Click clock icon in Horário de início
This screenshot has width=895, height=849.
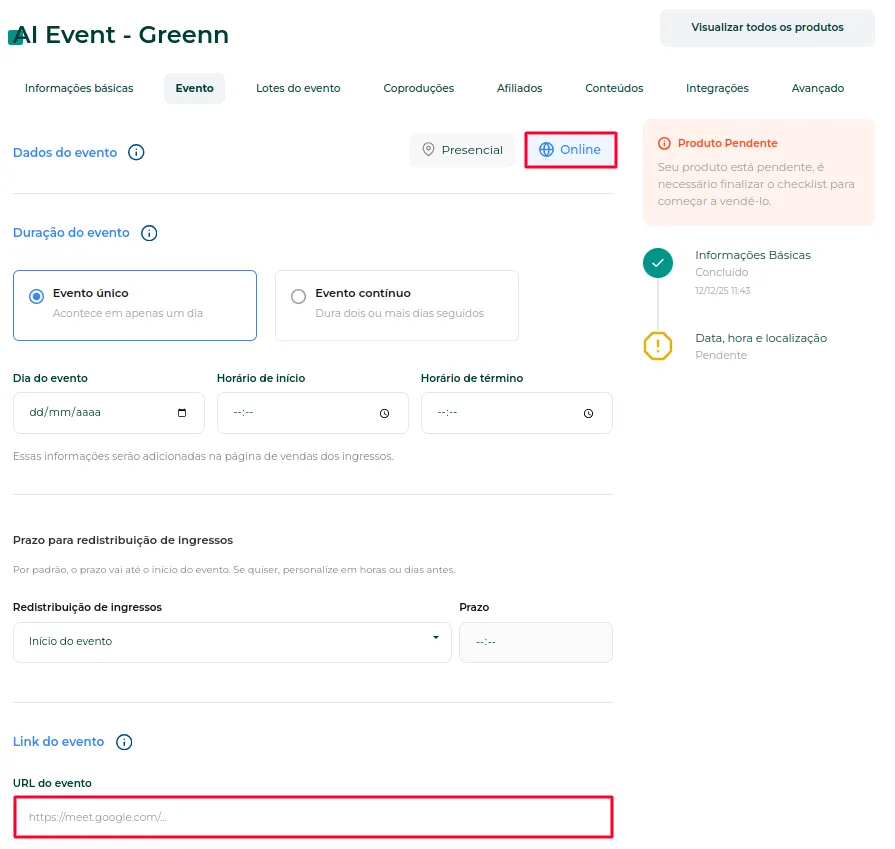click(385, 413)
